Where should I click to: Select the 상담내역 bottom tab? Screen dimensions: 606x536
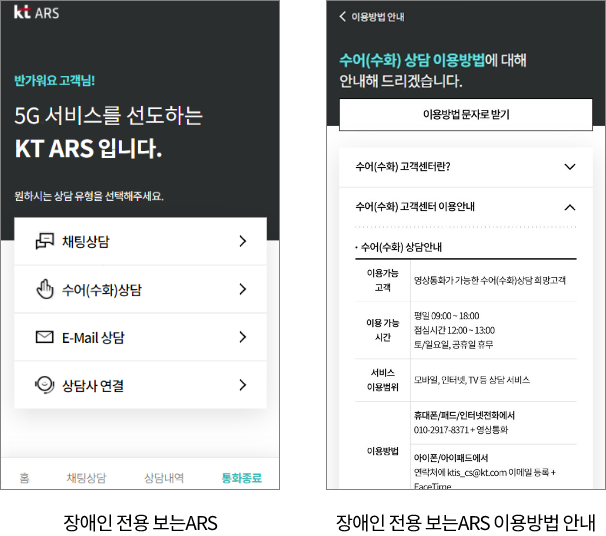click(164, 478)
